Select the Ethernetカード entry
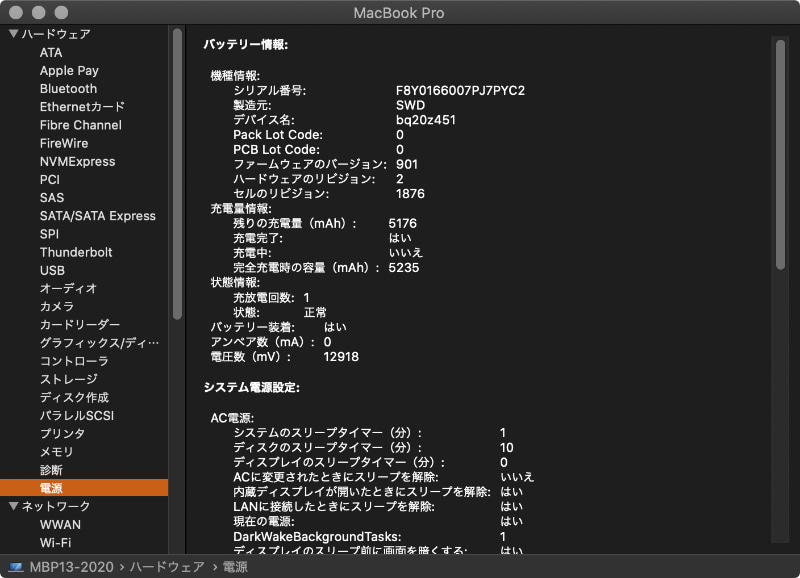The width and height of the screenshot is (800, 578). coord(83,106)
